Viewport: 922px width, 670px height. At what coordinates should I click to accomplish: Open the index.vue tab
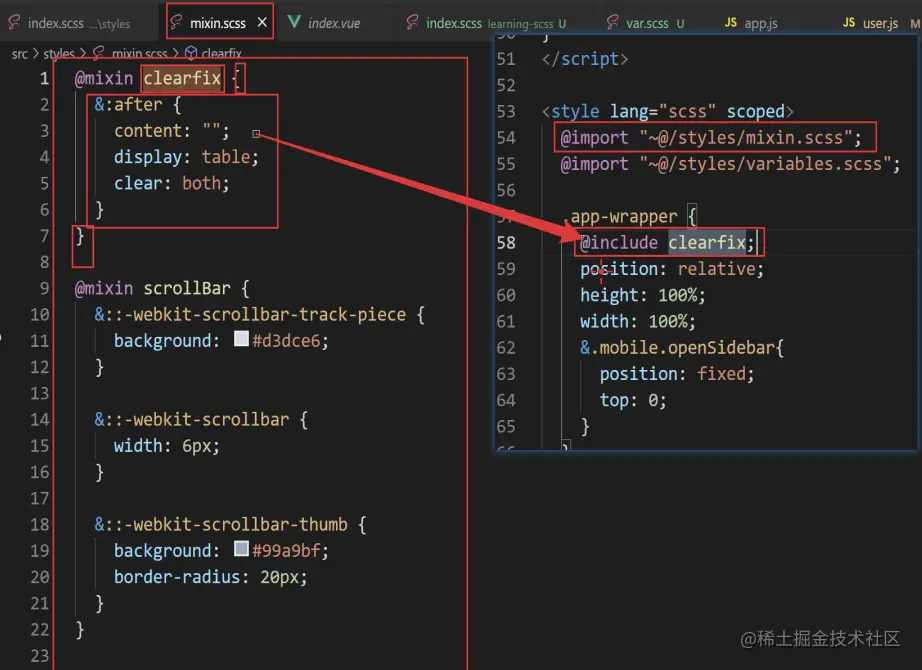click(x=325, y=23)
